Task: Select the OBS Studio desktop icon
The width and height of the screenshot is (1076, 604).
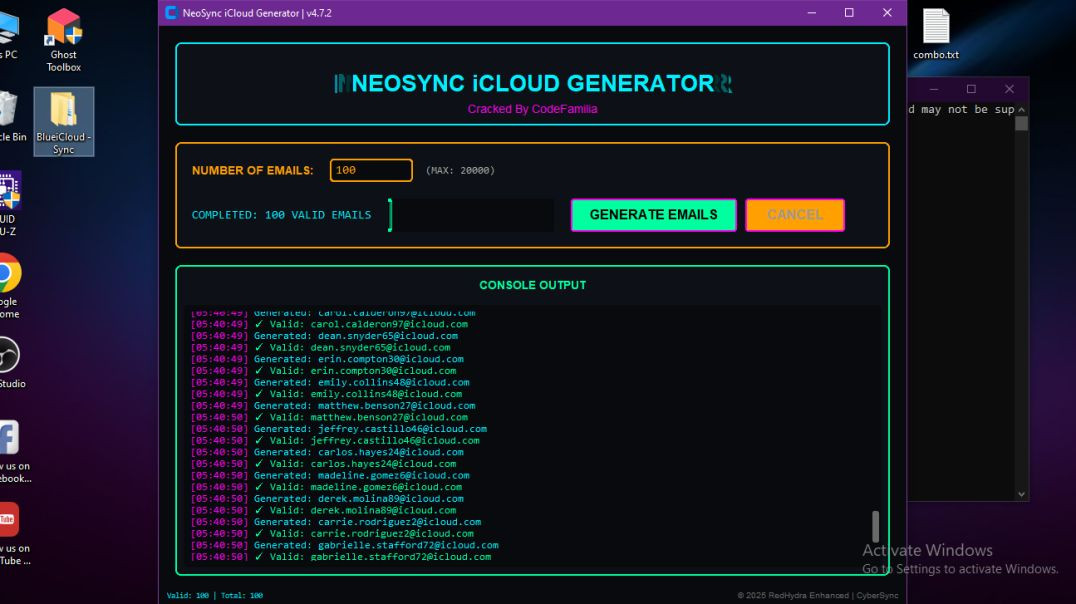Action: [x=11, y=363]
